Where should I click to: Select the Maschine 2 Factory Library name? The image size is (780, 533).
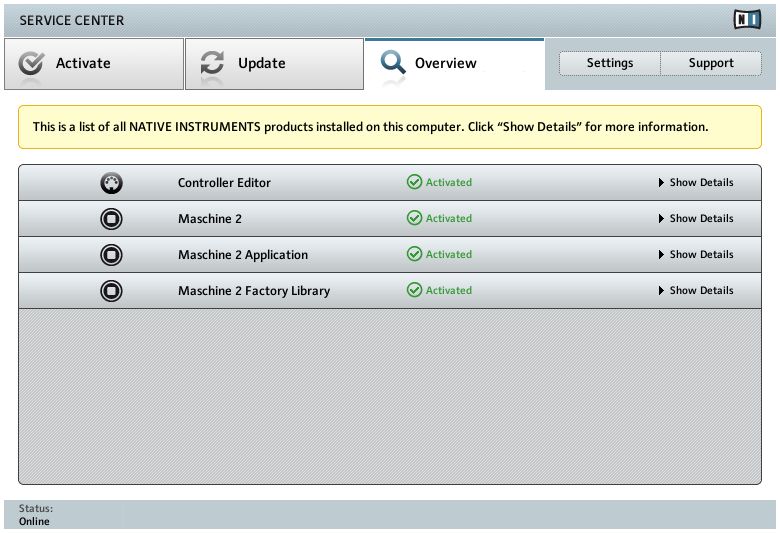[254, 291]
